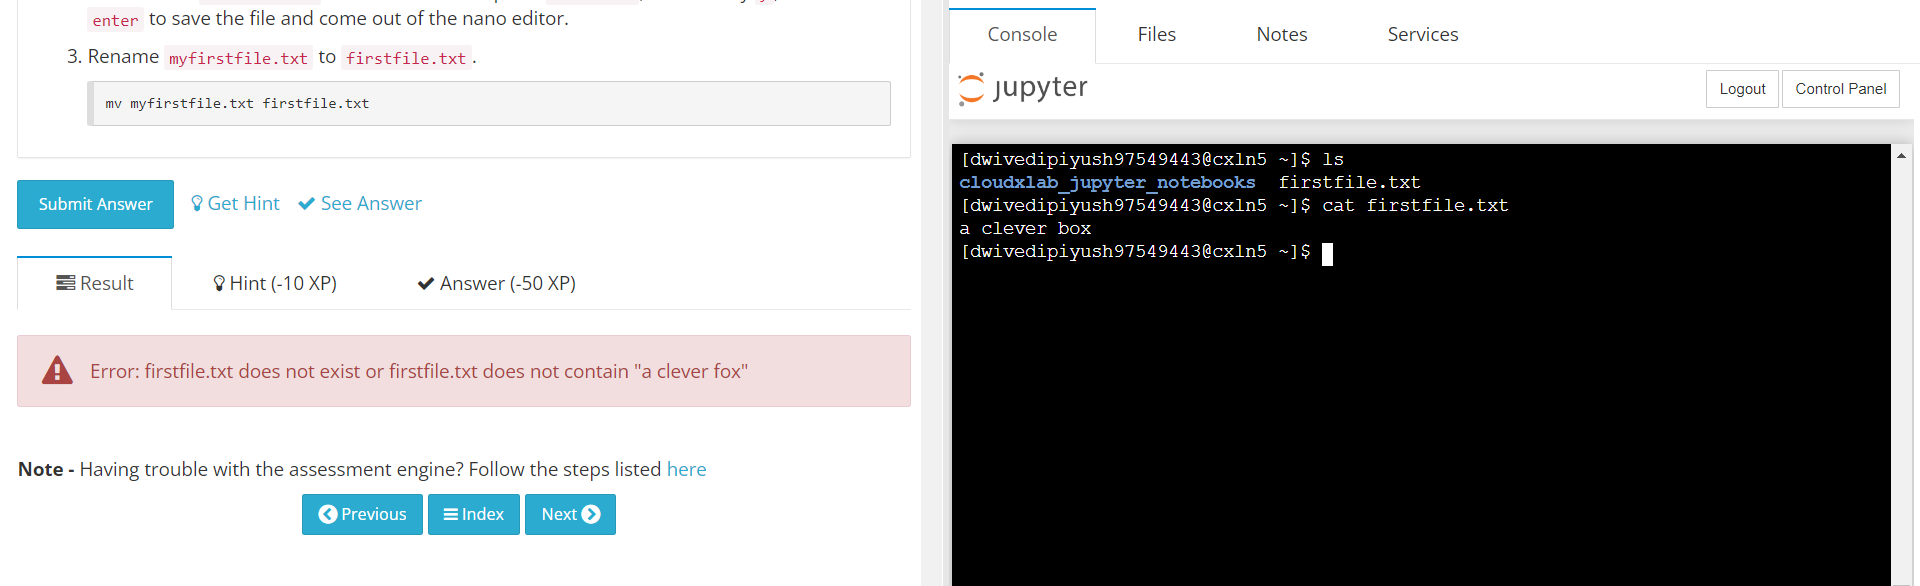Click the Result tab list icon
The height and width of the screenshot is (586, 1920).
(x=66, y=283)
